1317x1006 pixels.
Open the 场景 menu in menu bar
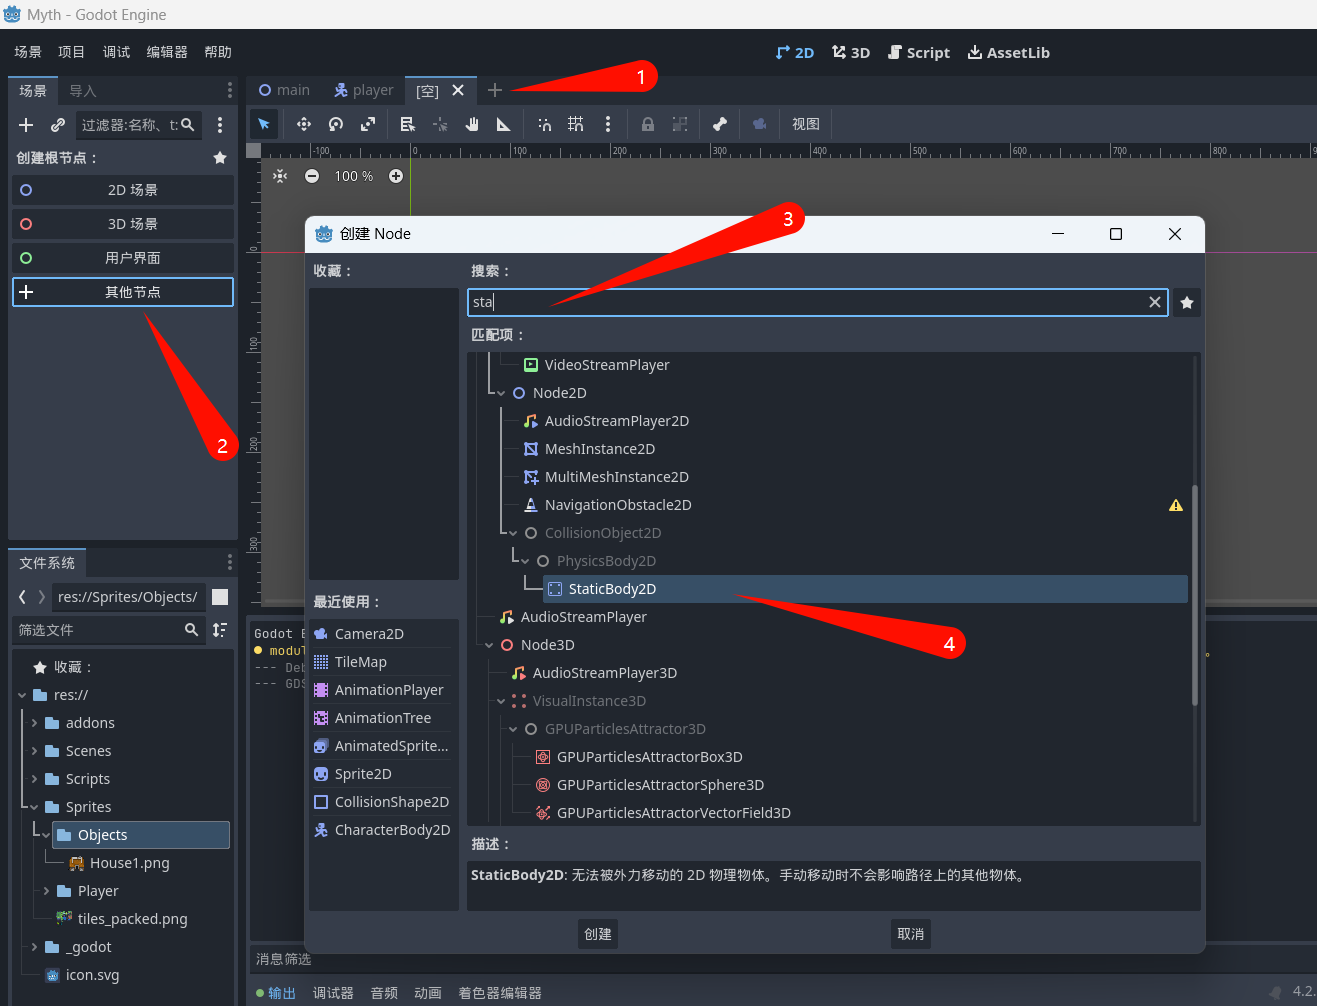[28, 52]
